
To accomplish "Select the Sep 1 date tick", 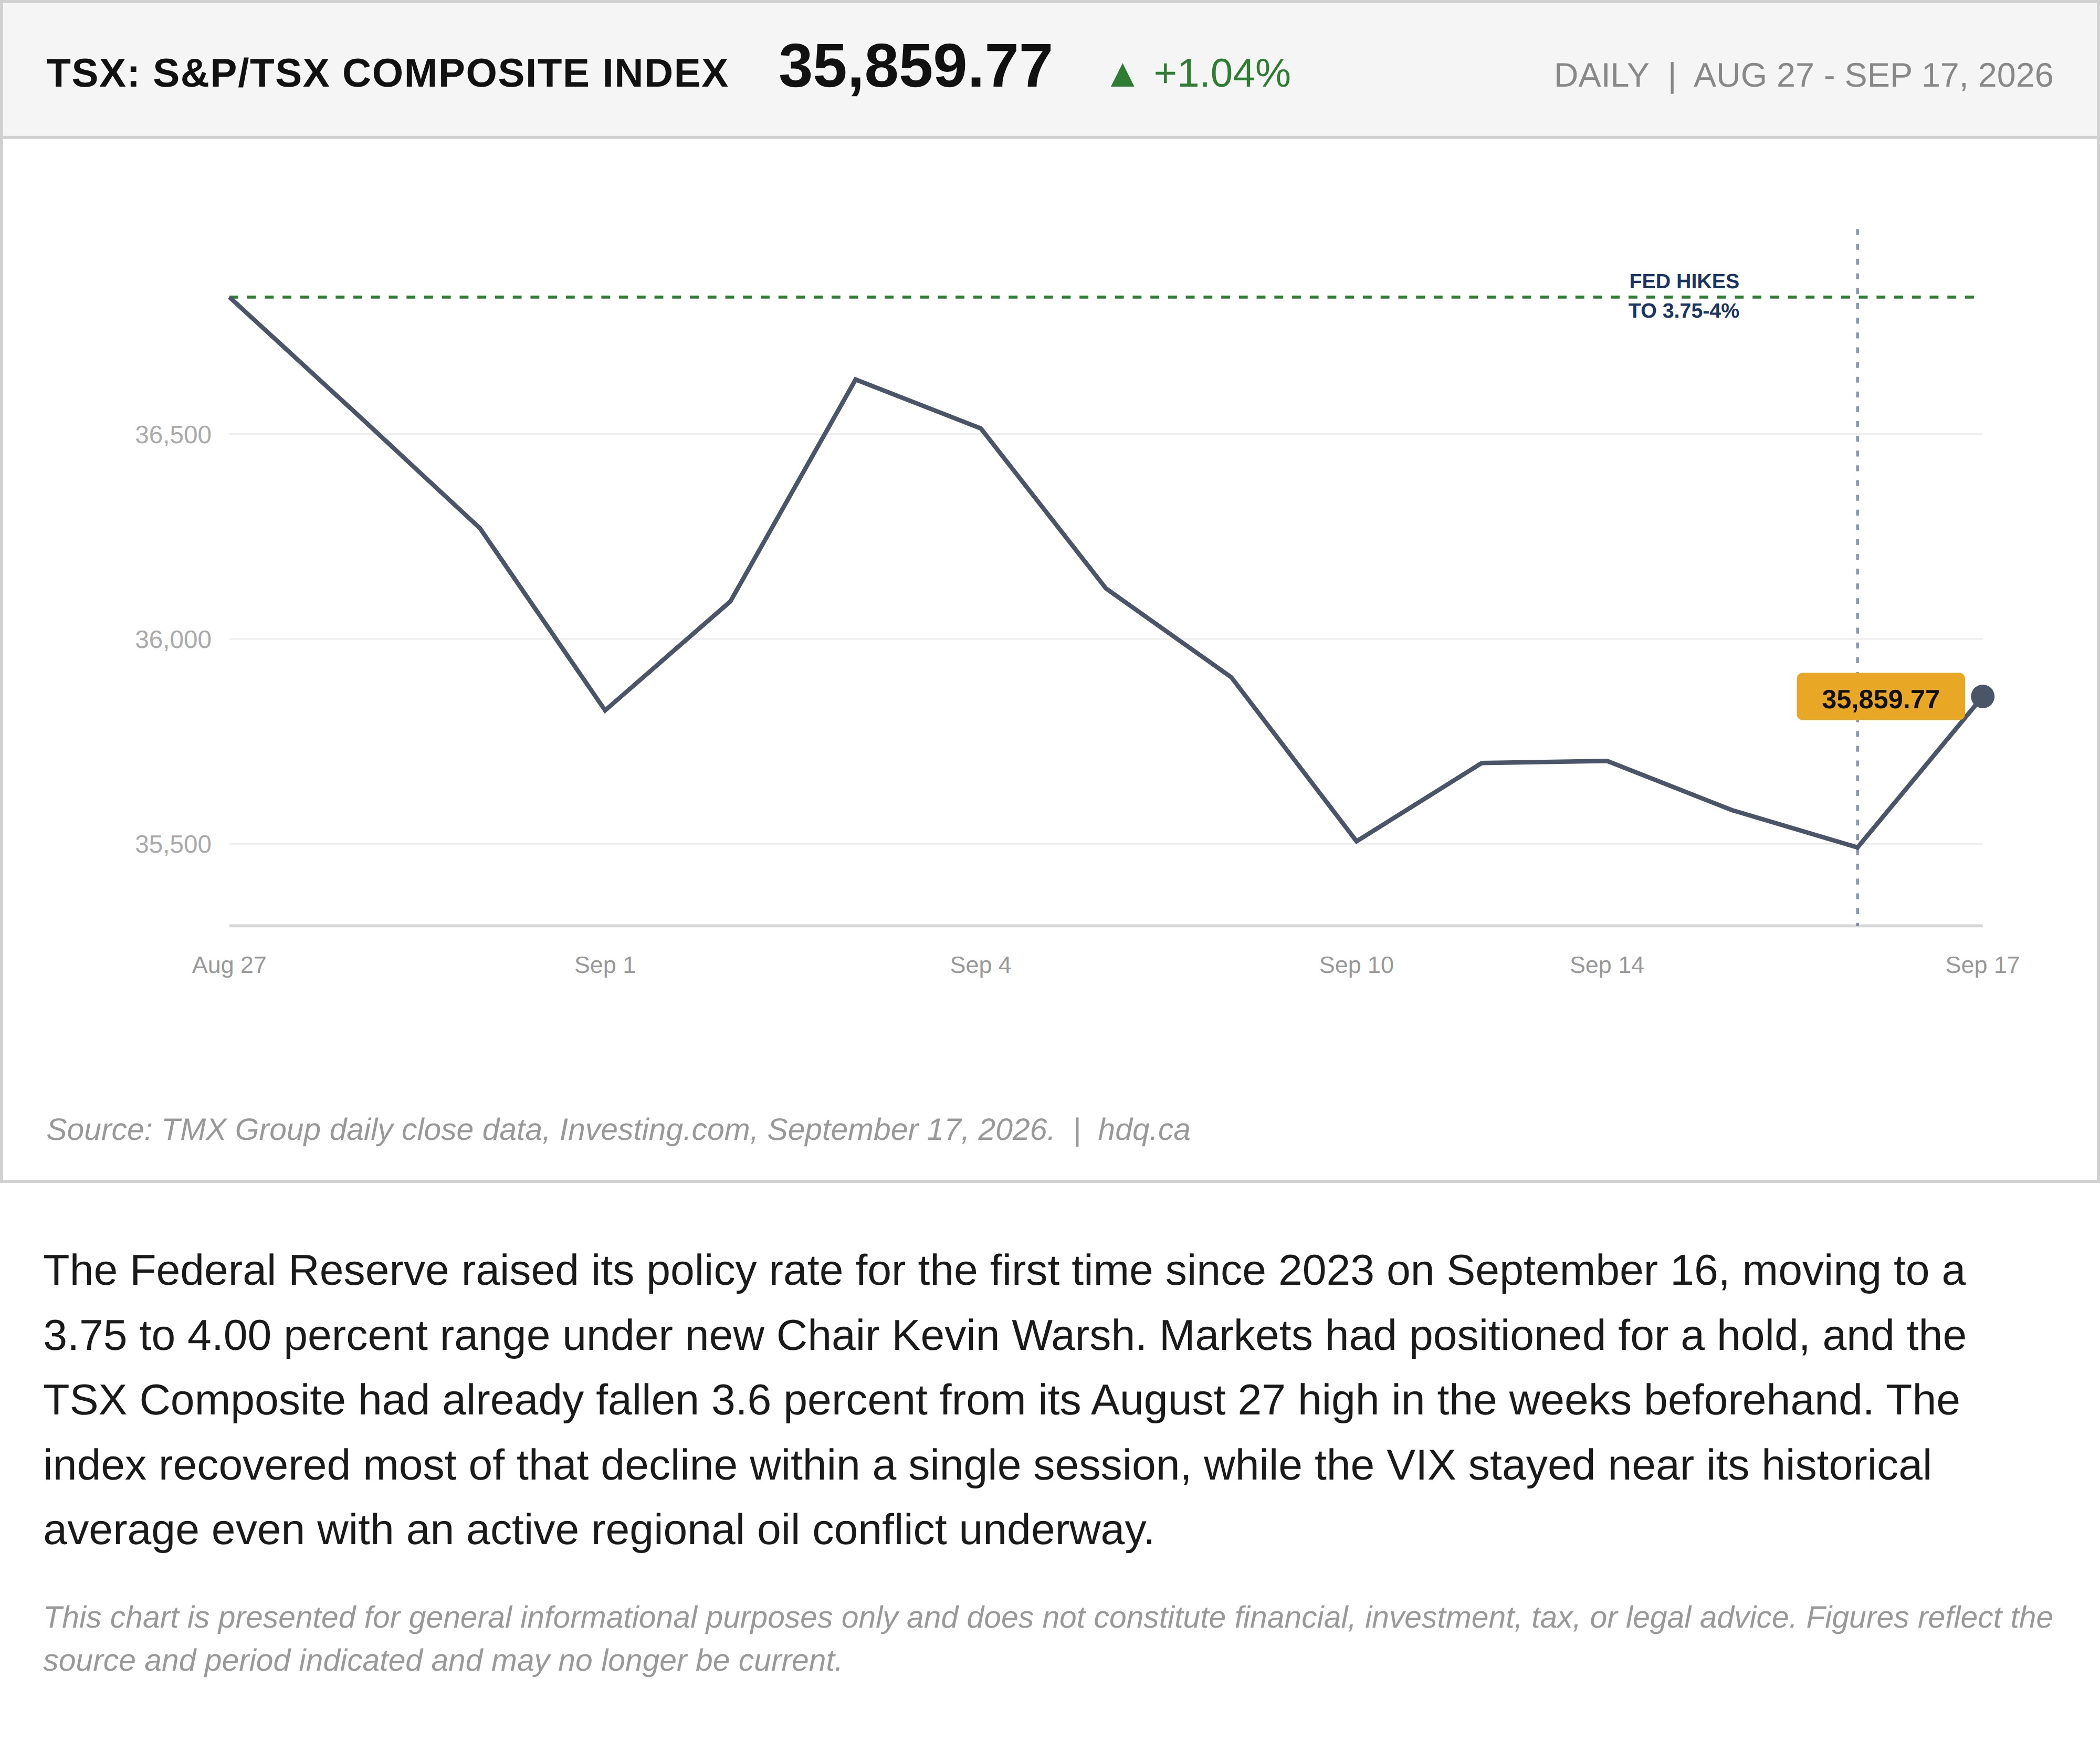I will [605, 965].
